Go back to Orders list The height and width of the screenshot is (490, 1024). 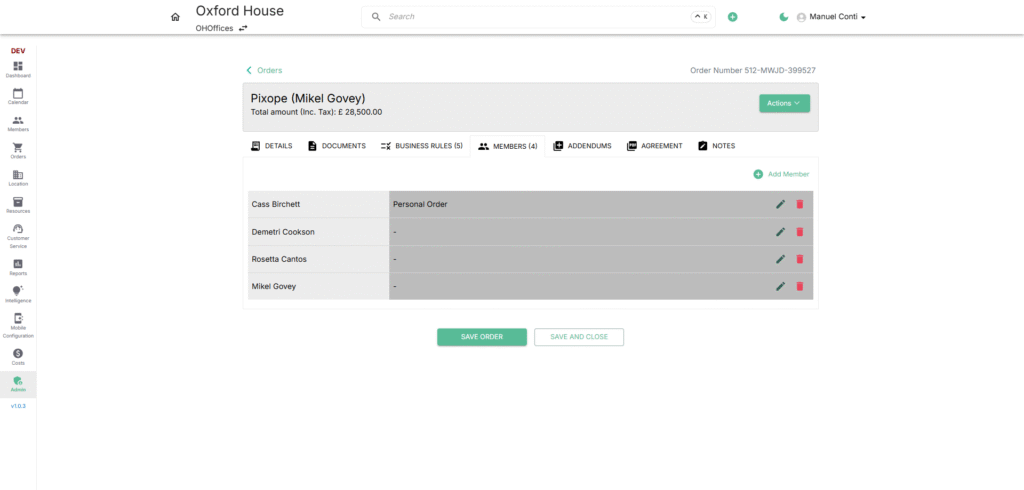click(264, 70)
